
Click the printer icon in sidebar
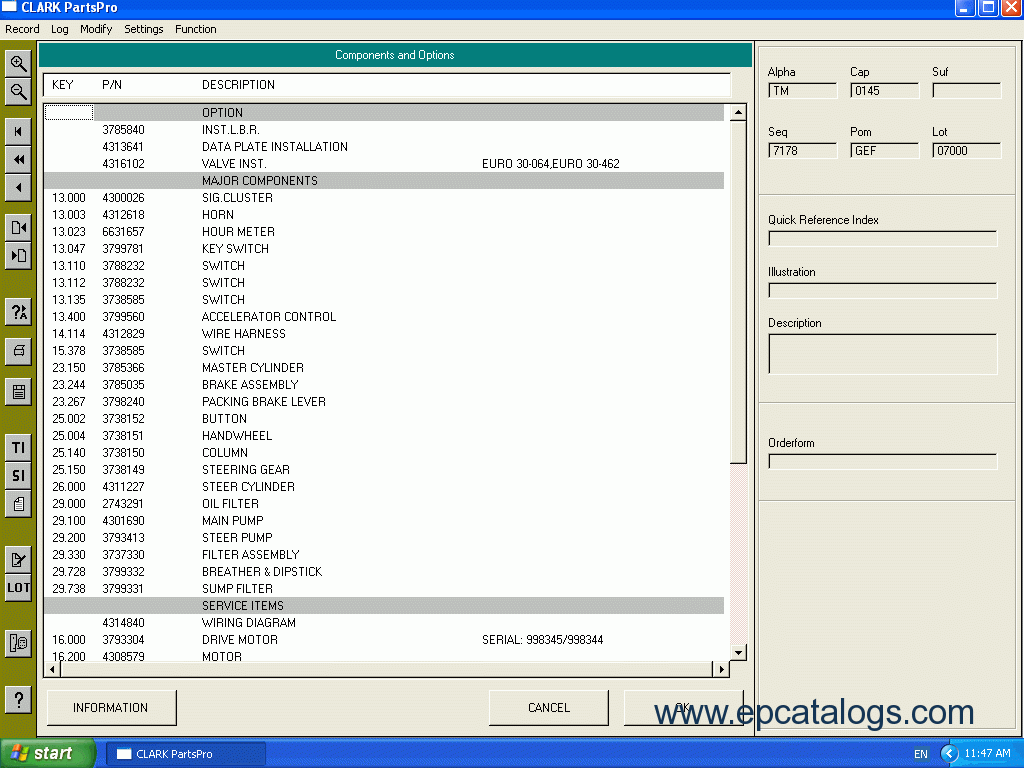[x=18, y=351]
